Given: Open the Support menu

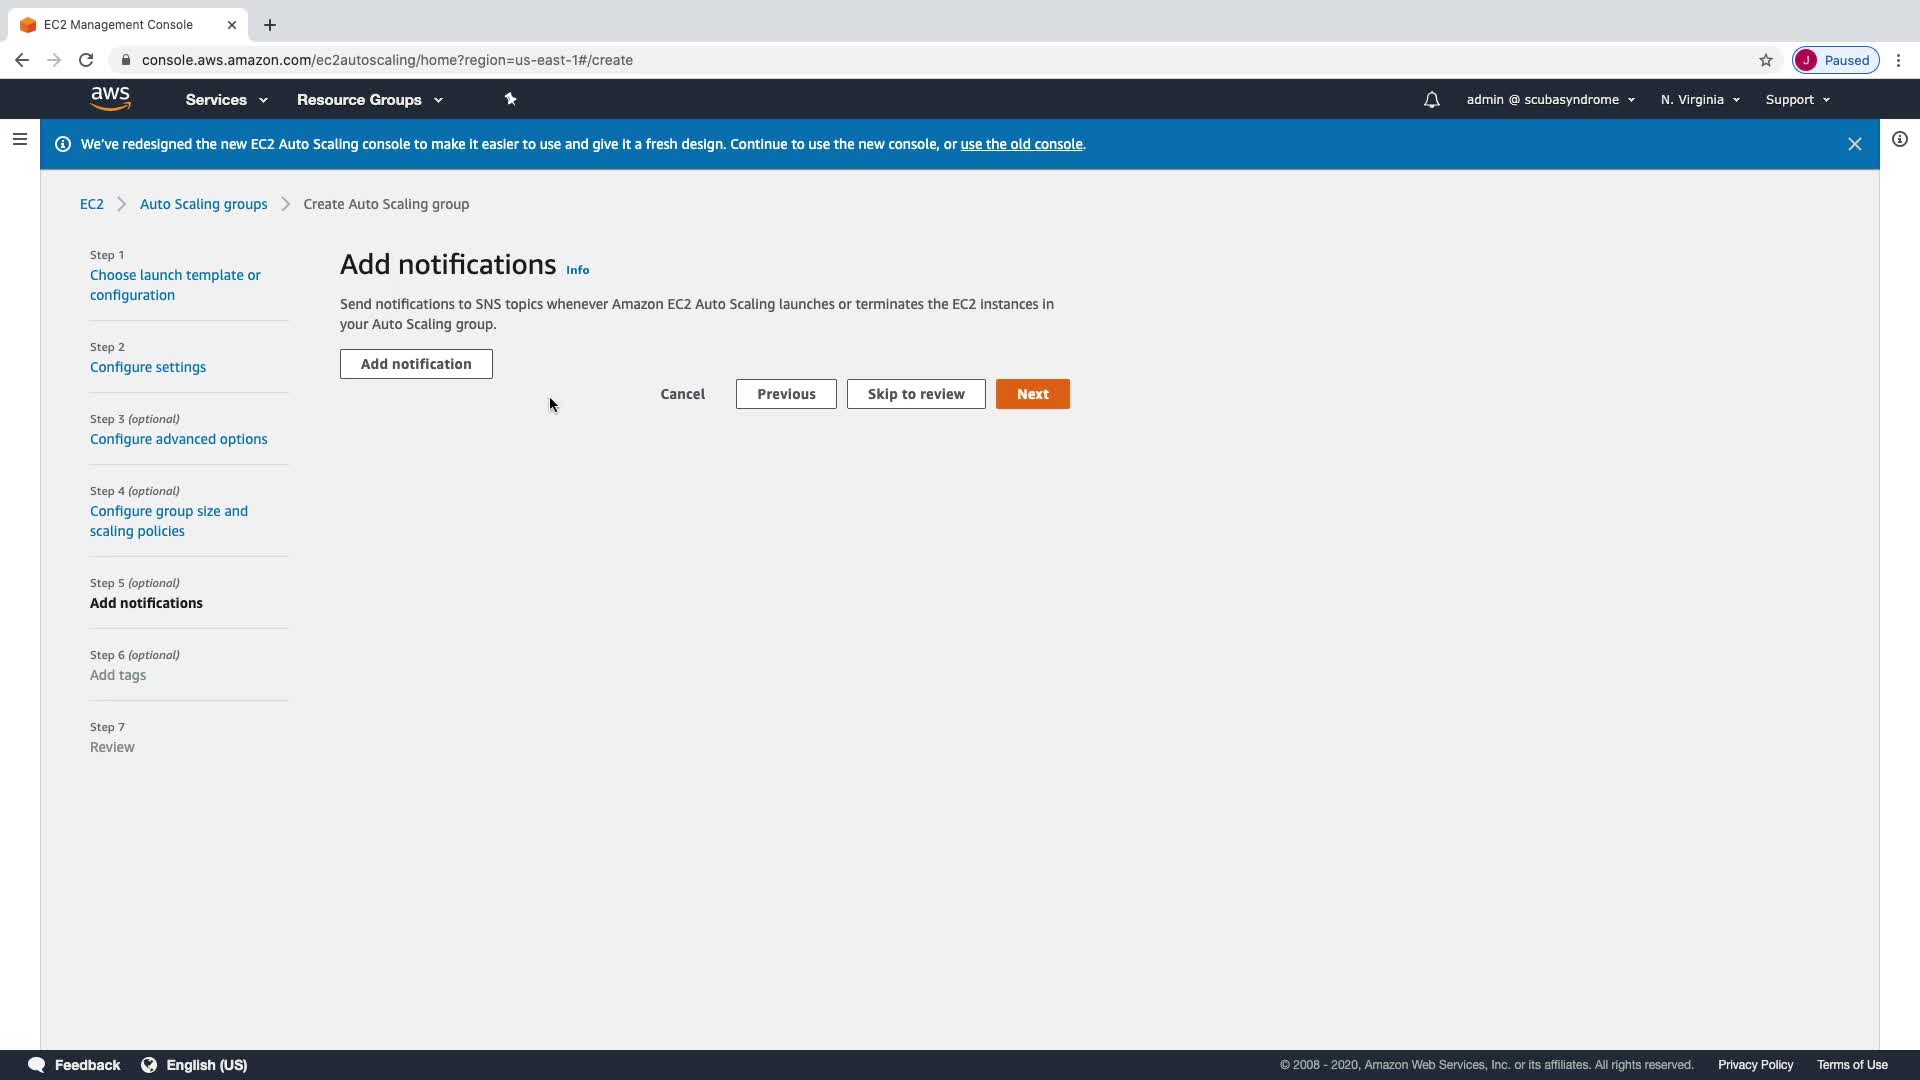Looking at the screenshot, I should 1797,100.
